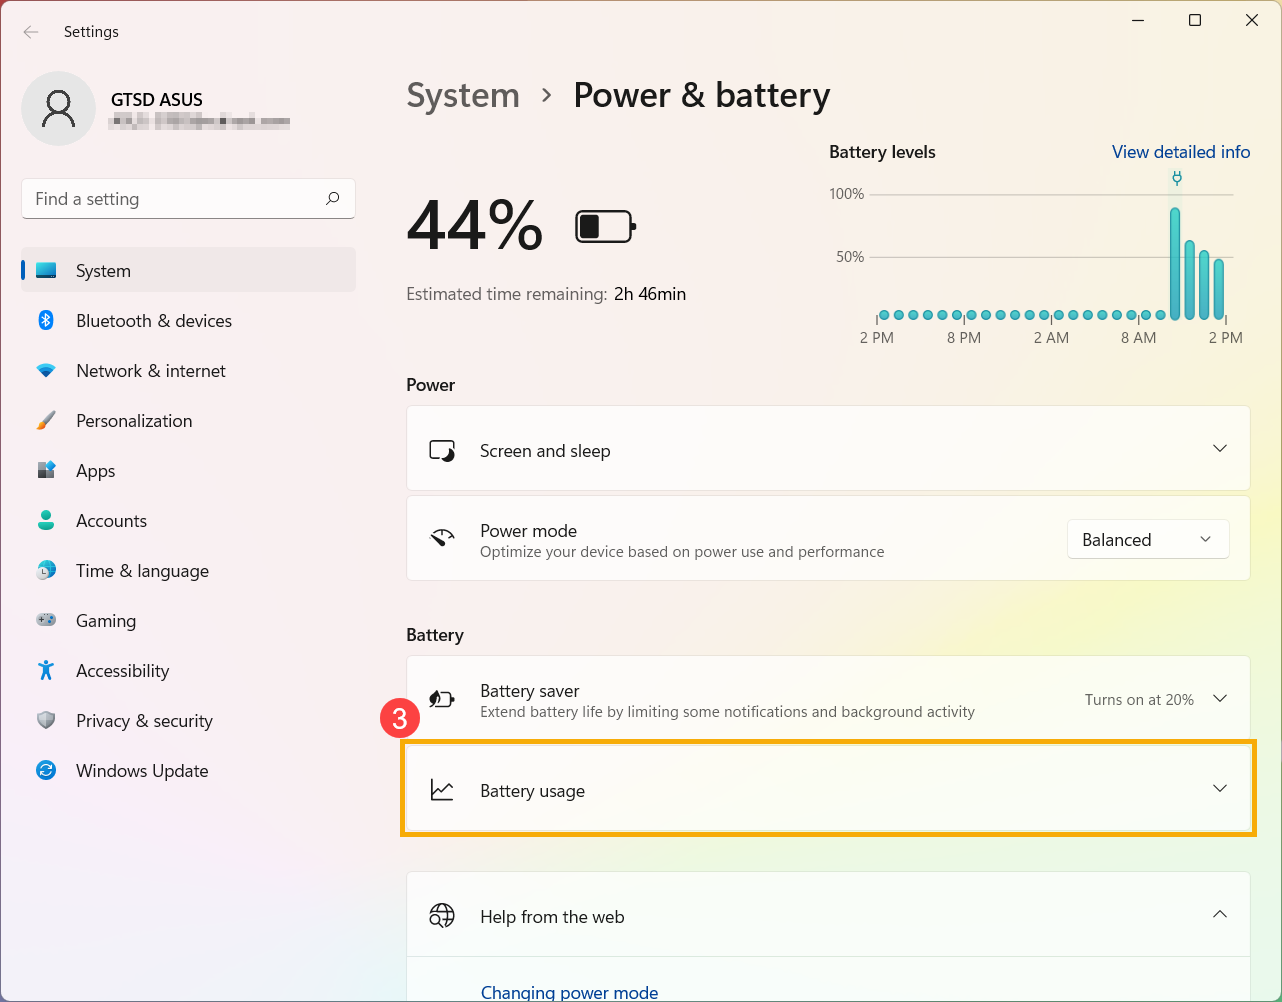1282x1002 pixels.
Task: Go to Network & internet
Action: 188,370
